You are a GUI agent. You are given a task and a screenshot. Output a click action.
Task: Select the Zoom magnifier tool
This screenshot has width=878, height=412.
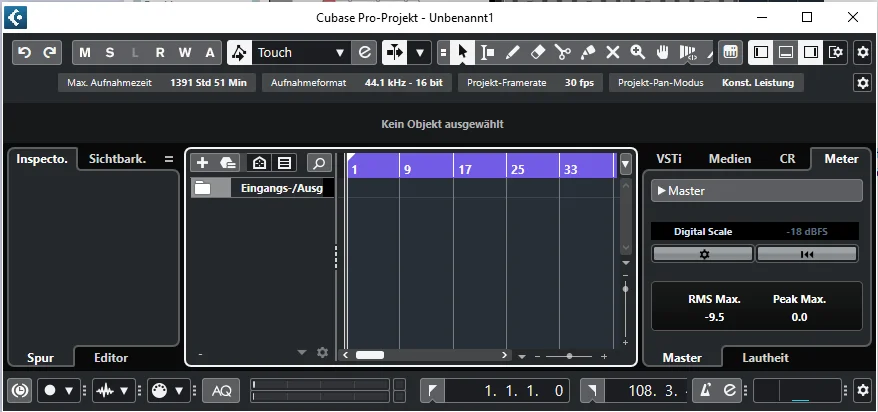[x=638, y=53]
